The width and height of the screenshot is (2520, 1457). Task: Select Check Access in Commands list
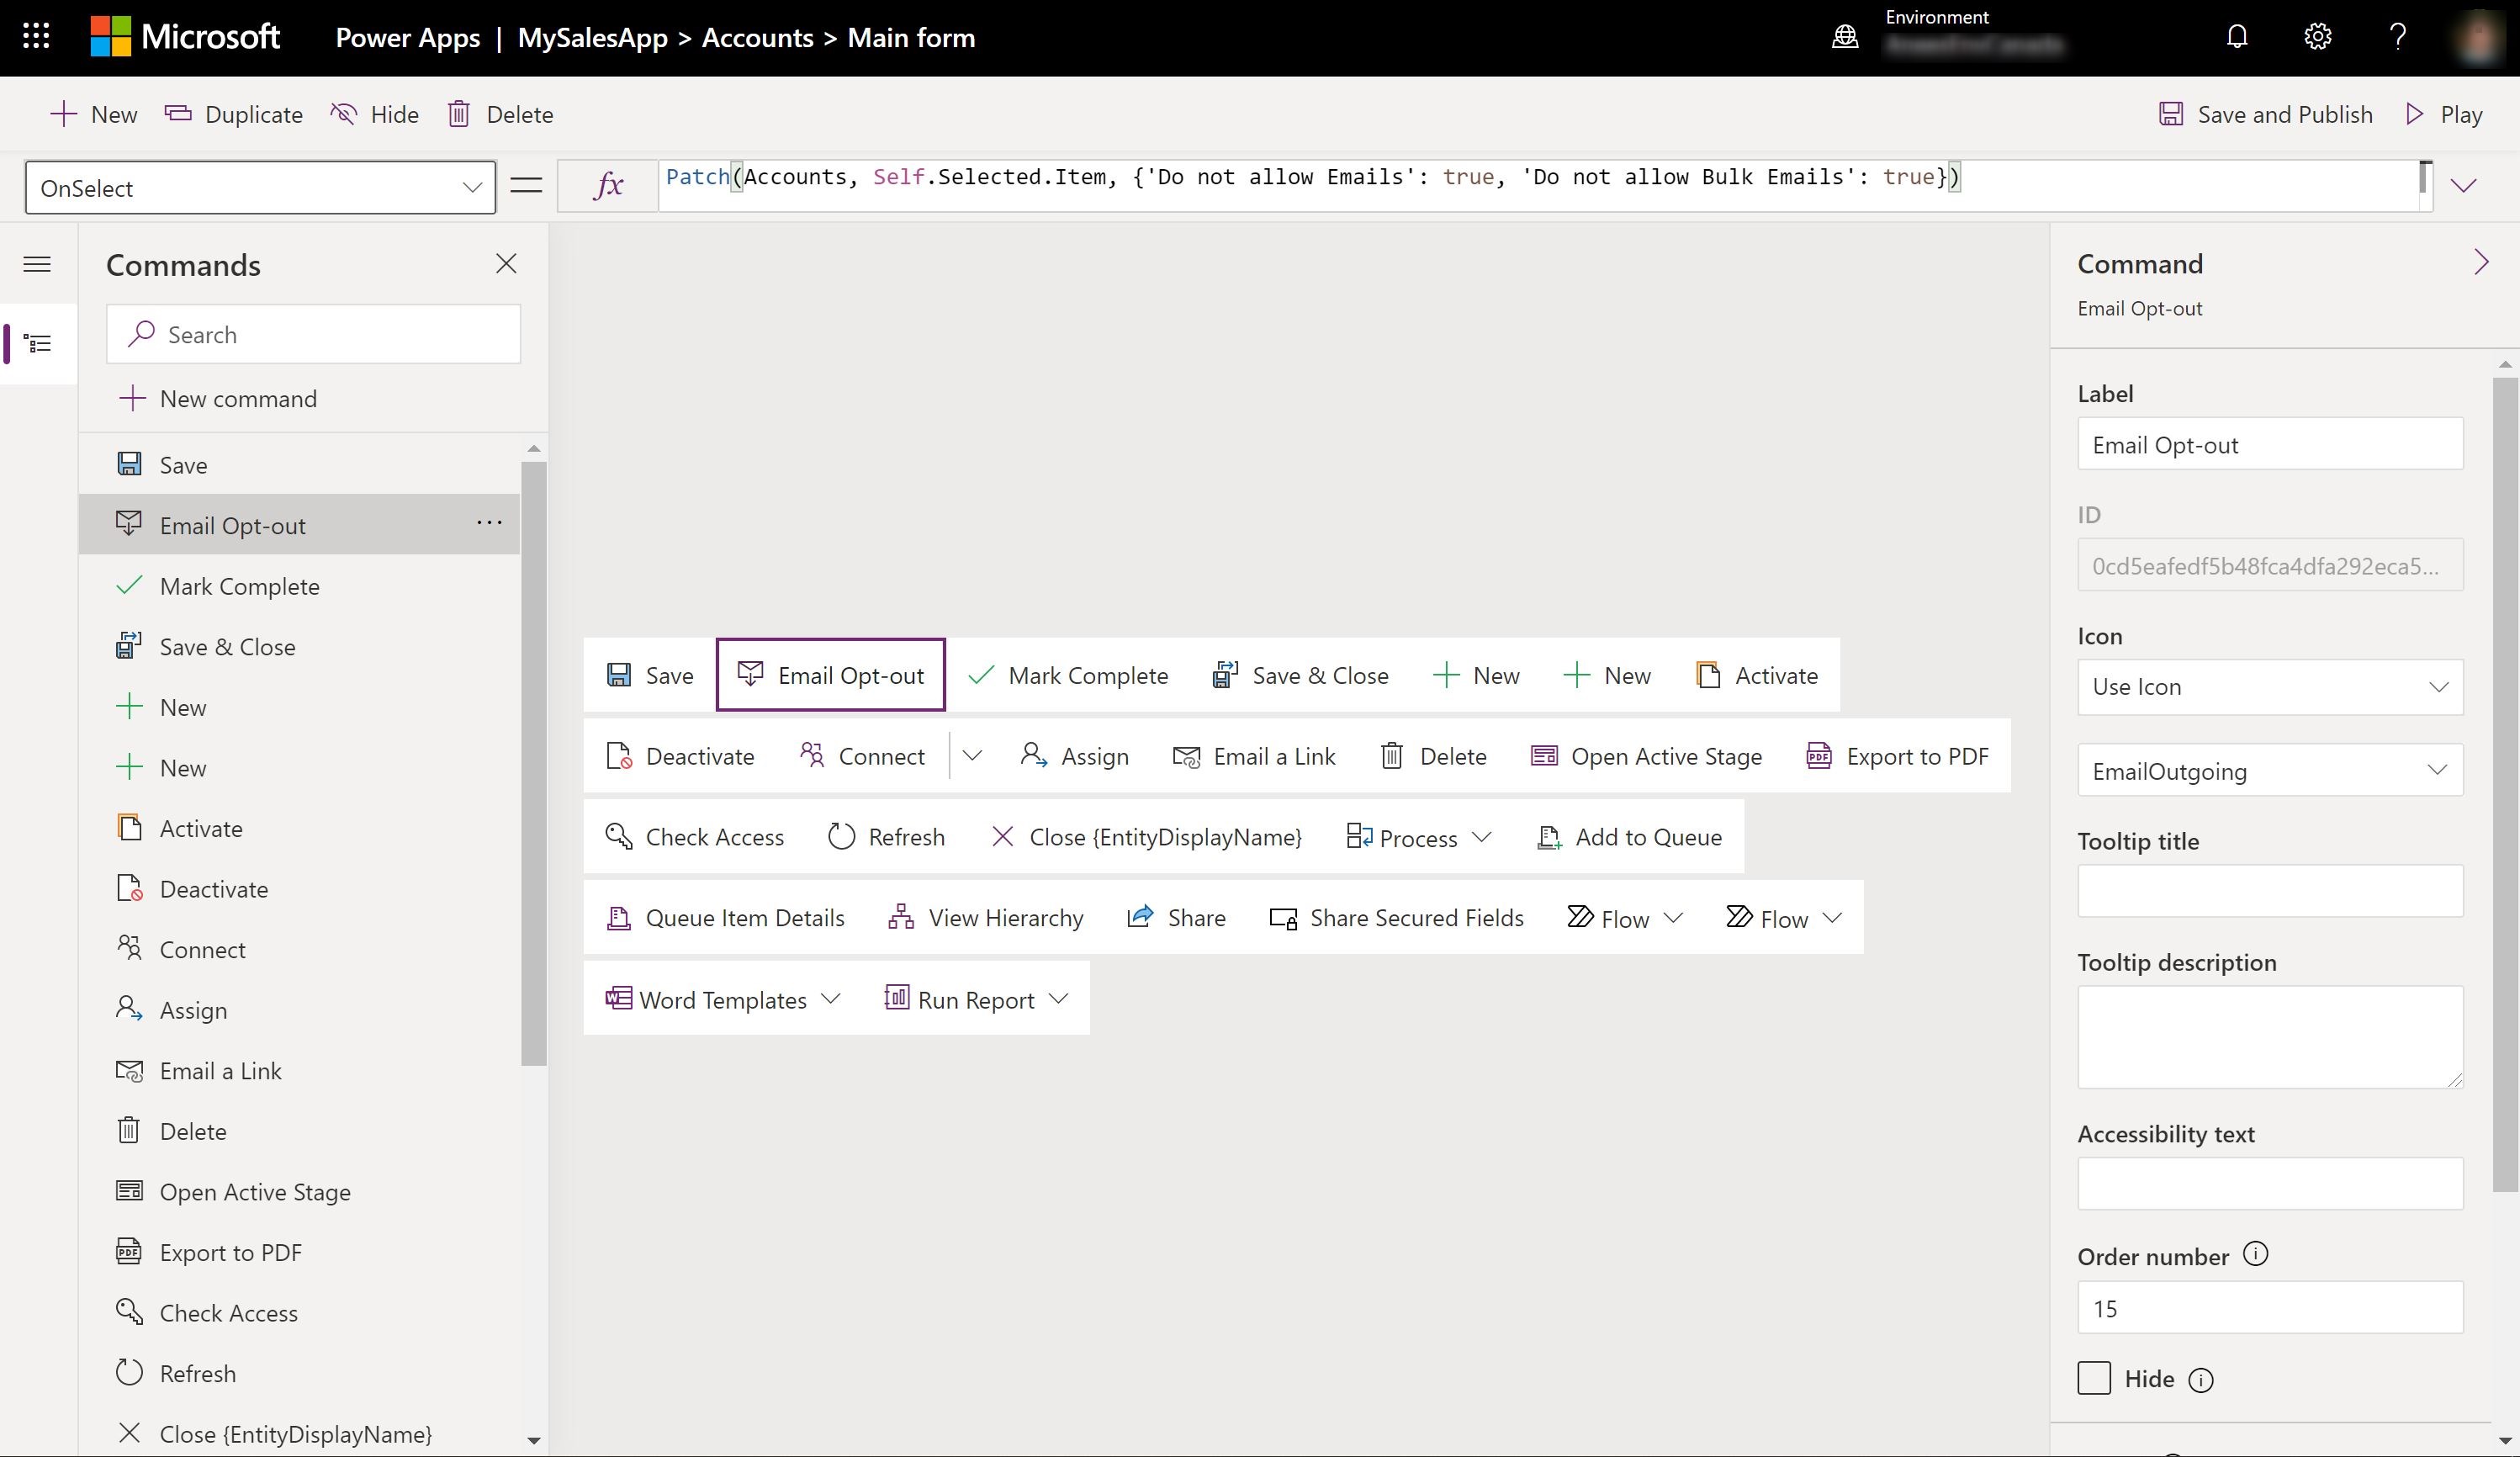[299, 1313]
